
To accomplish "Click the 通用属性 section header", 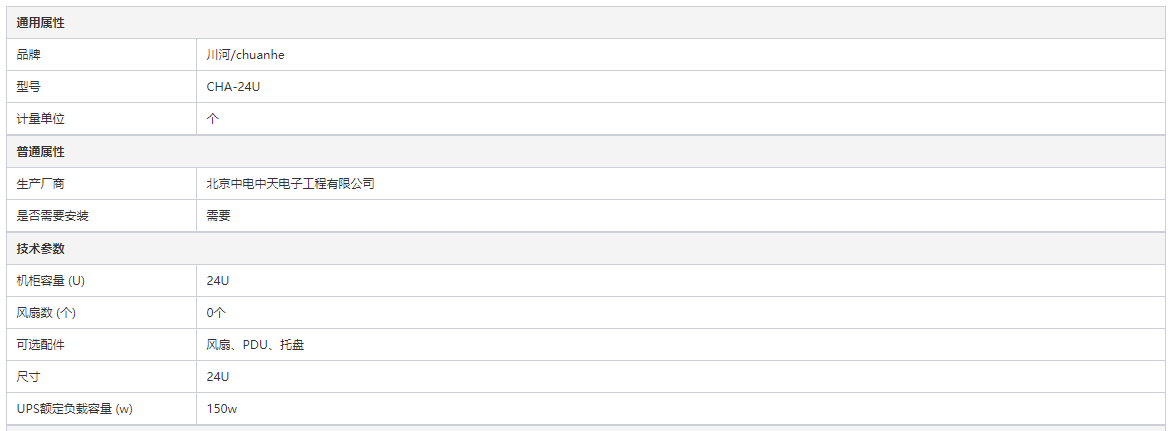I will tap(41, 23).
